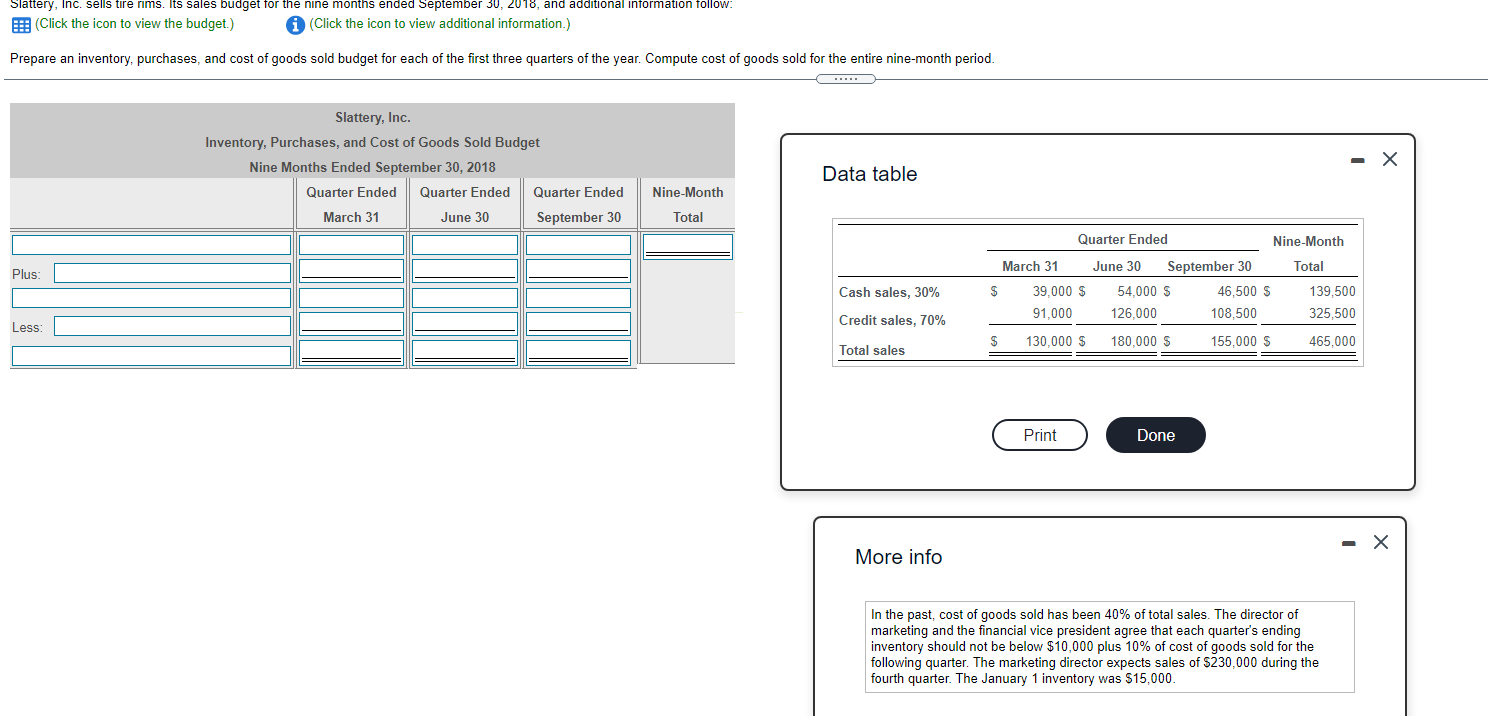Close the More info dialog
The image size is (1488, 716).
(x=1381, y=543)
